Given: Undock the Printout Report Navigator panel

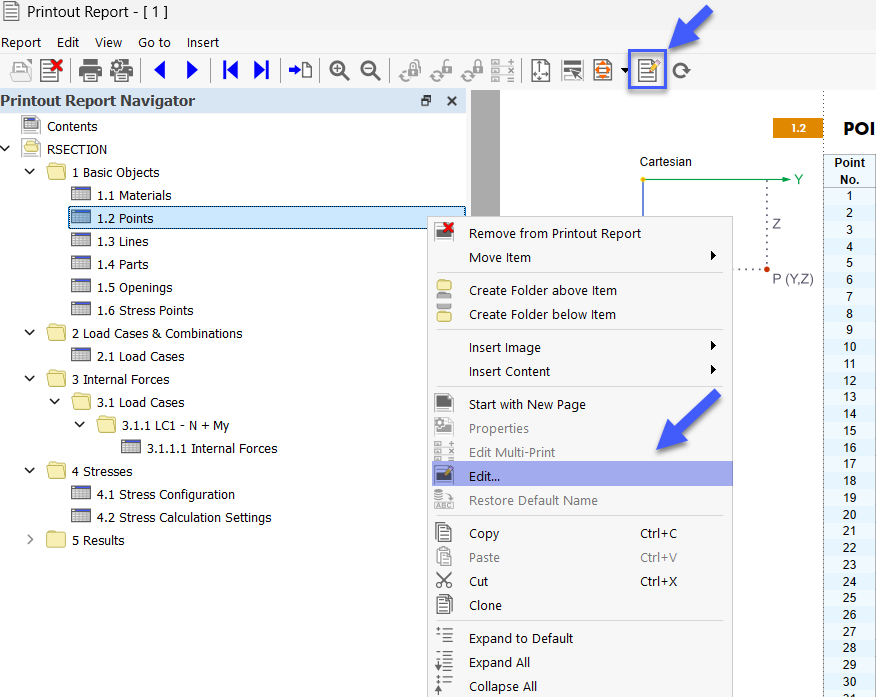Looking at the screenshot, I should click(x=426, y=101).
